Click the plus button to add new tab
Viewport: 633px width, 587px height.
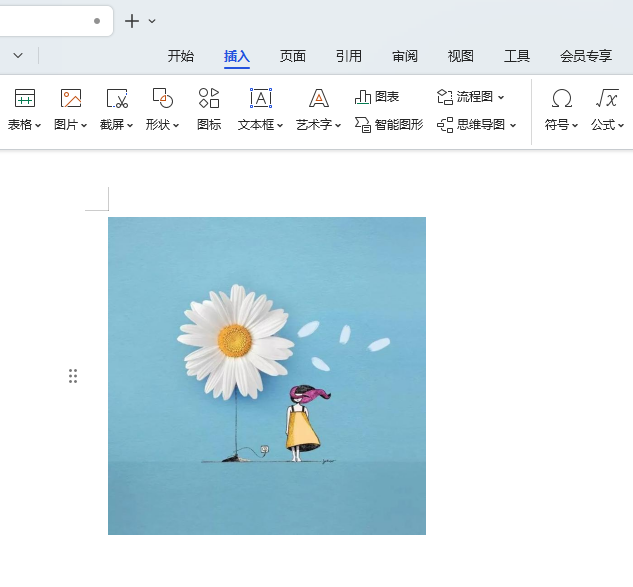pos(132,21)
